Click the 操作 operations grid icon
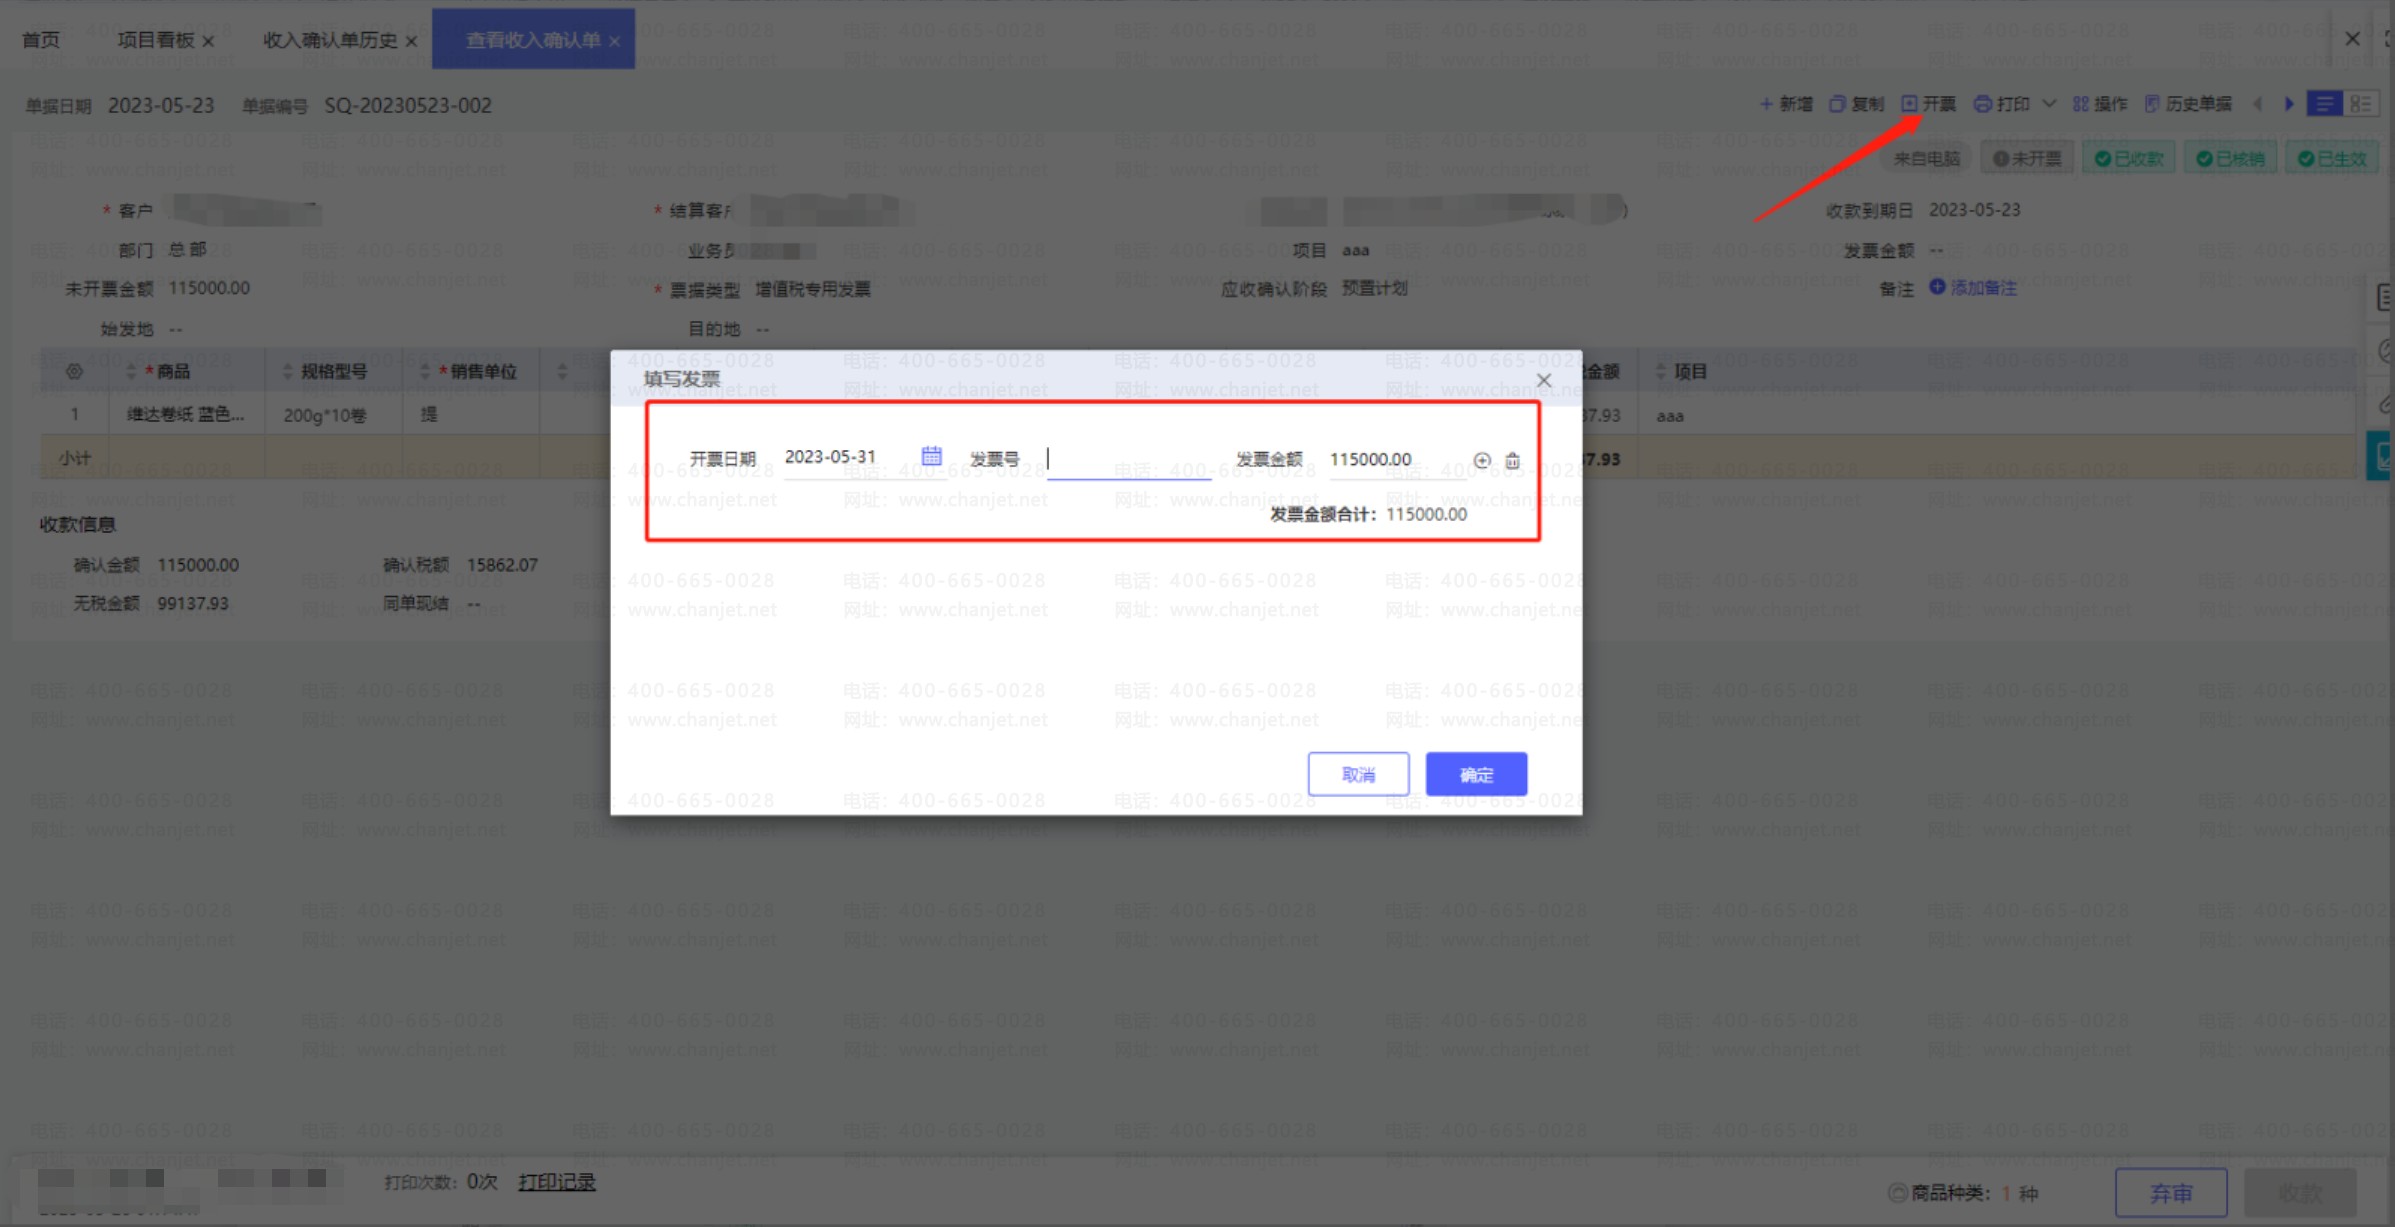 click(x=2080, y=104)
